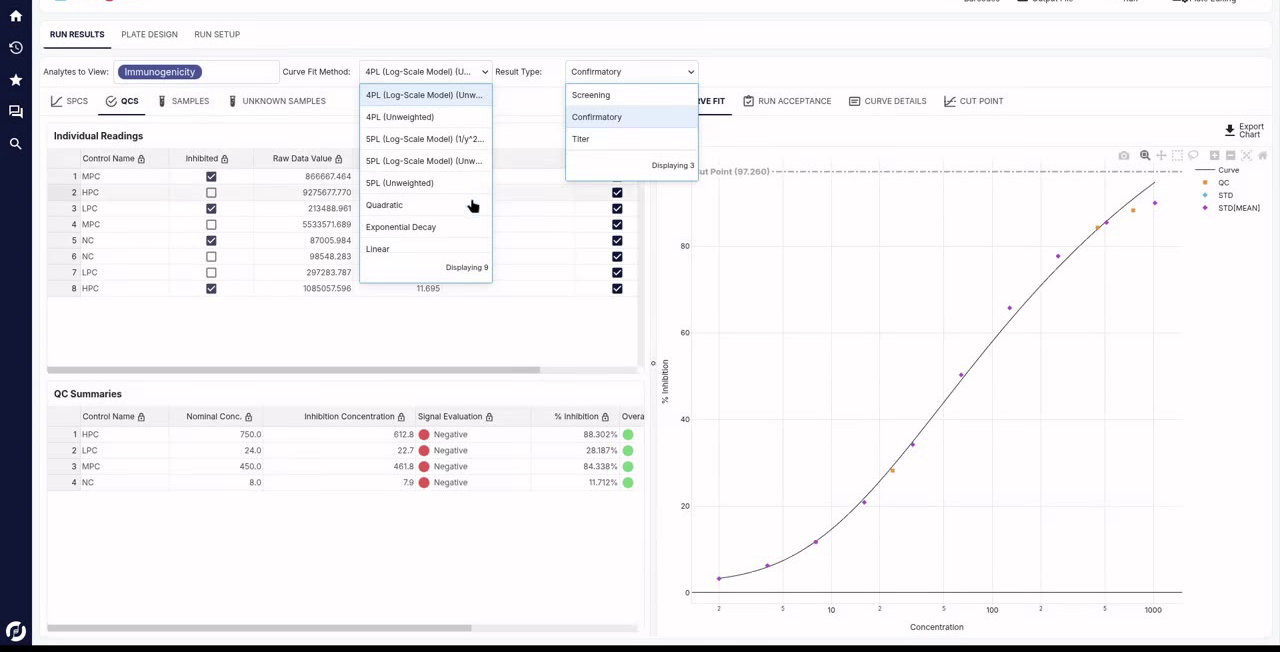Click the Individual Readings horizontal scrollbar
Screen dimensions: 1280x652
[x=293, y=370]
